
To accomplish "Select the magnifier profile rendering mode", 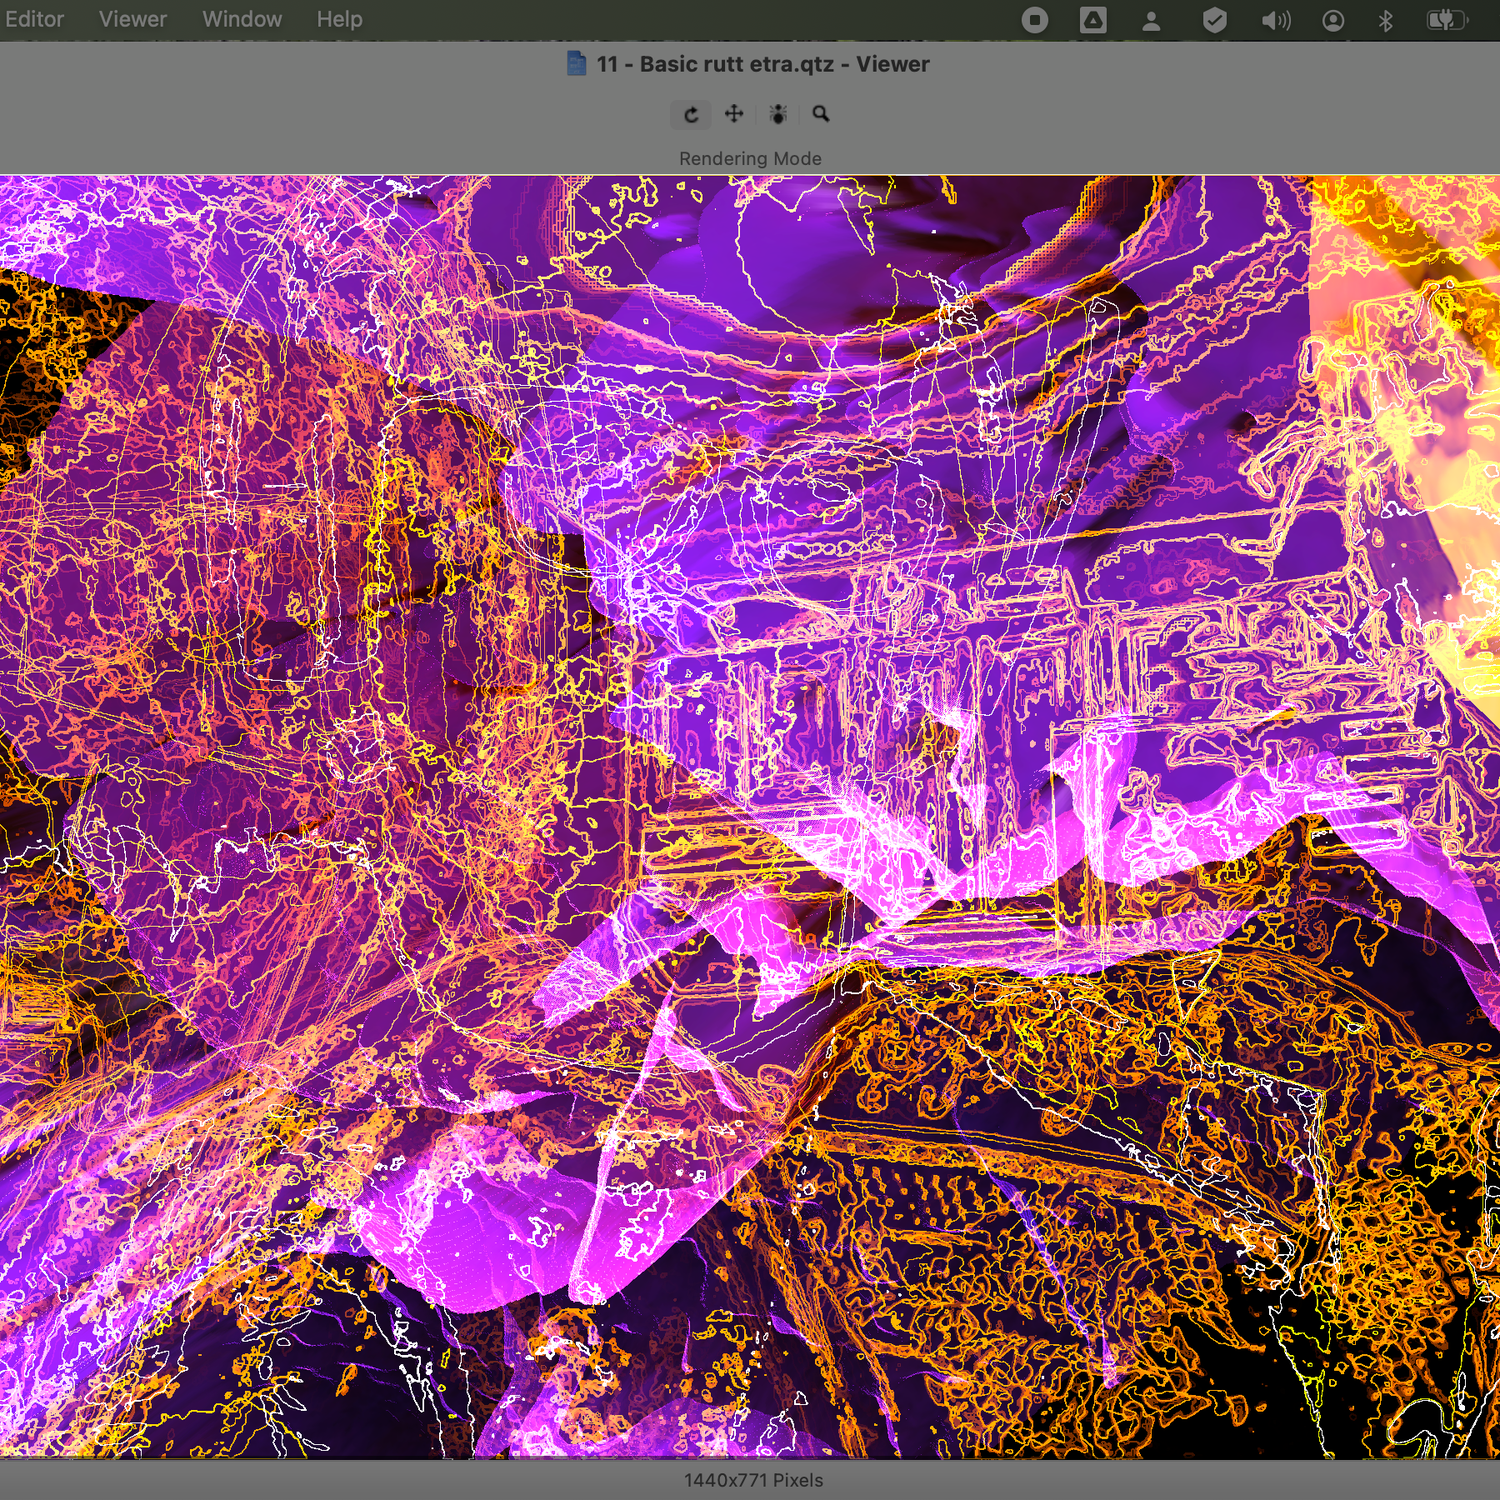I will pos(821,114).
